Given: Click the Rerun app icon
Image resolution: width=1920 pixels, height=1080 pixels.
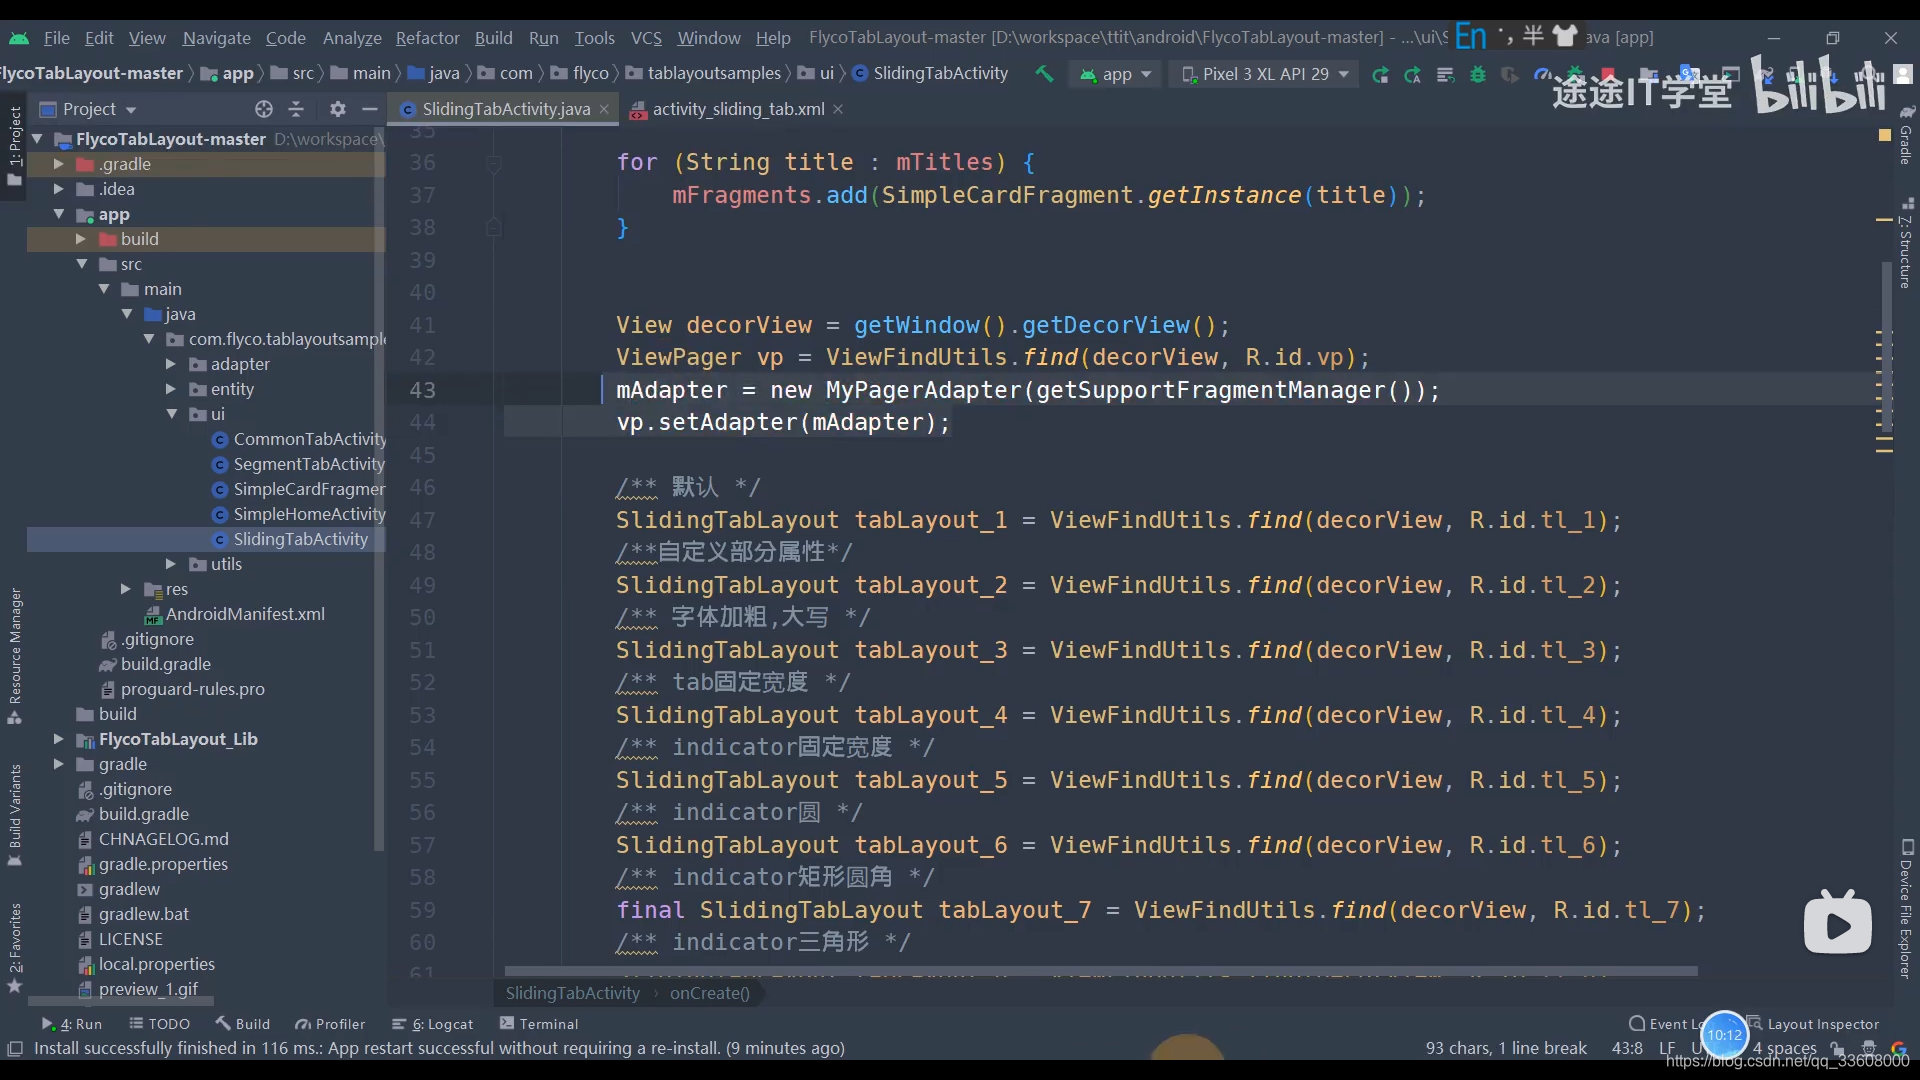Looking at the screenshot, I should (1380, 75).
